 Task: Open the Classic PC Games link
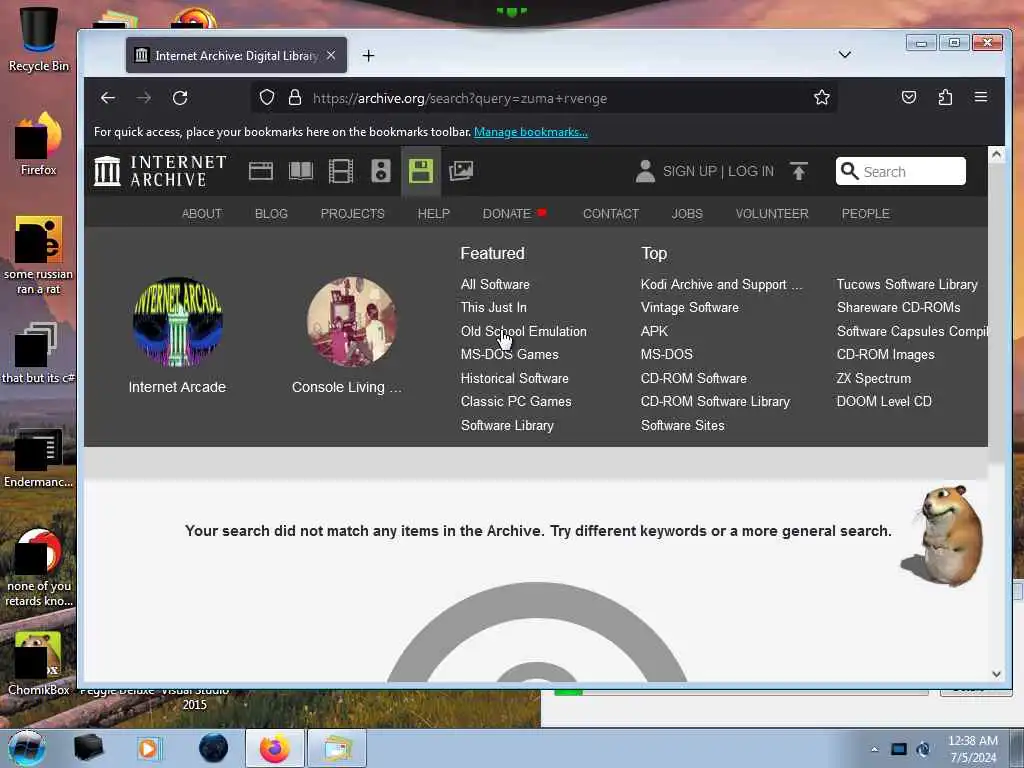[516, 401]
